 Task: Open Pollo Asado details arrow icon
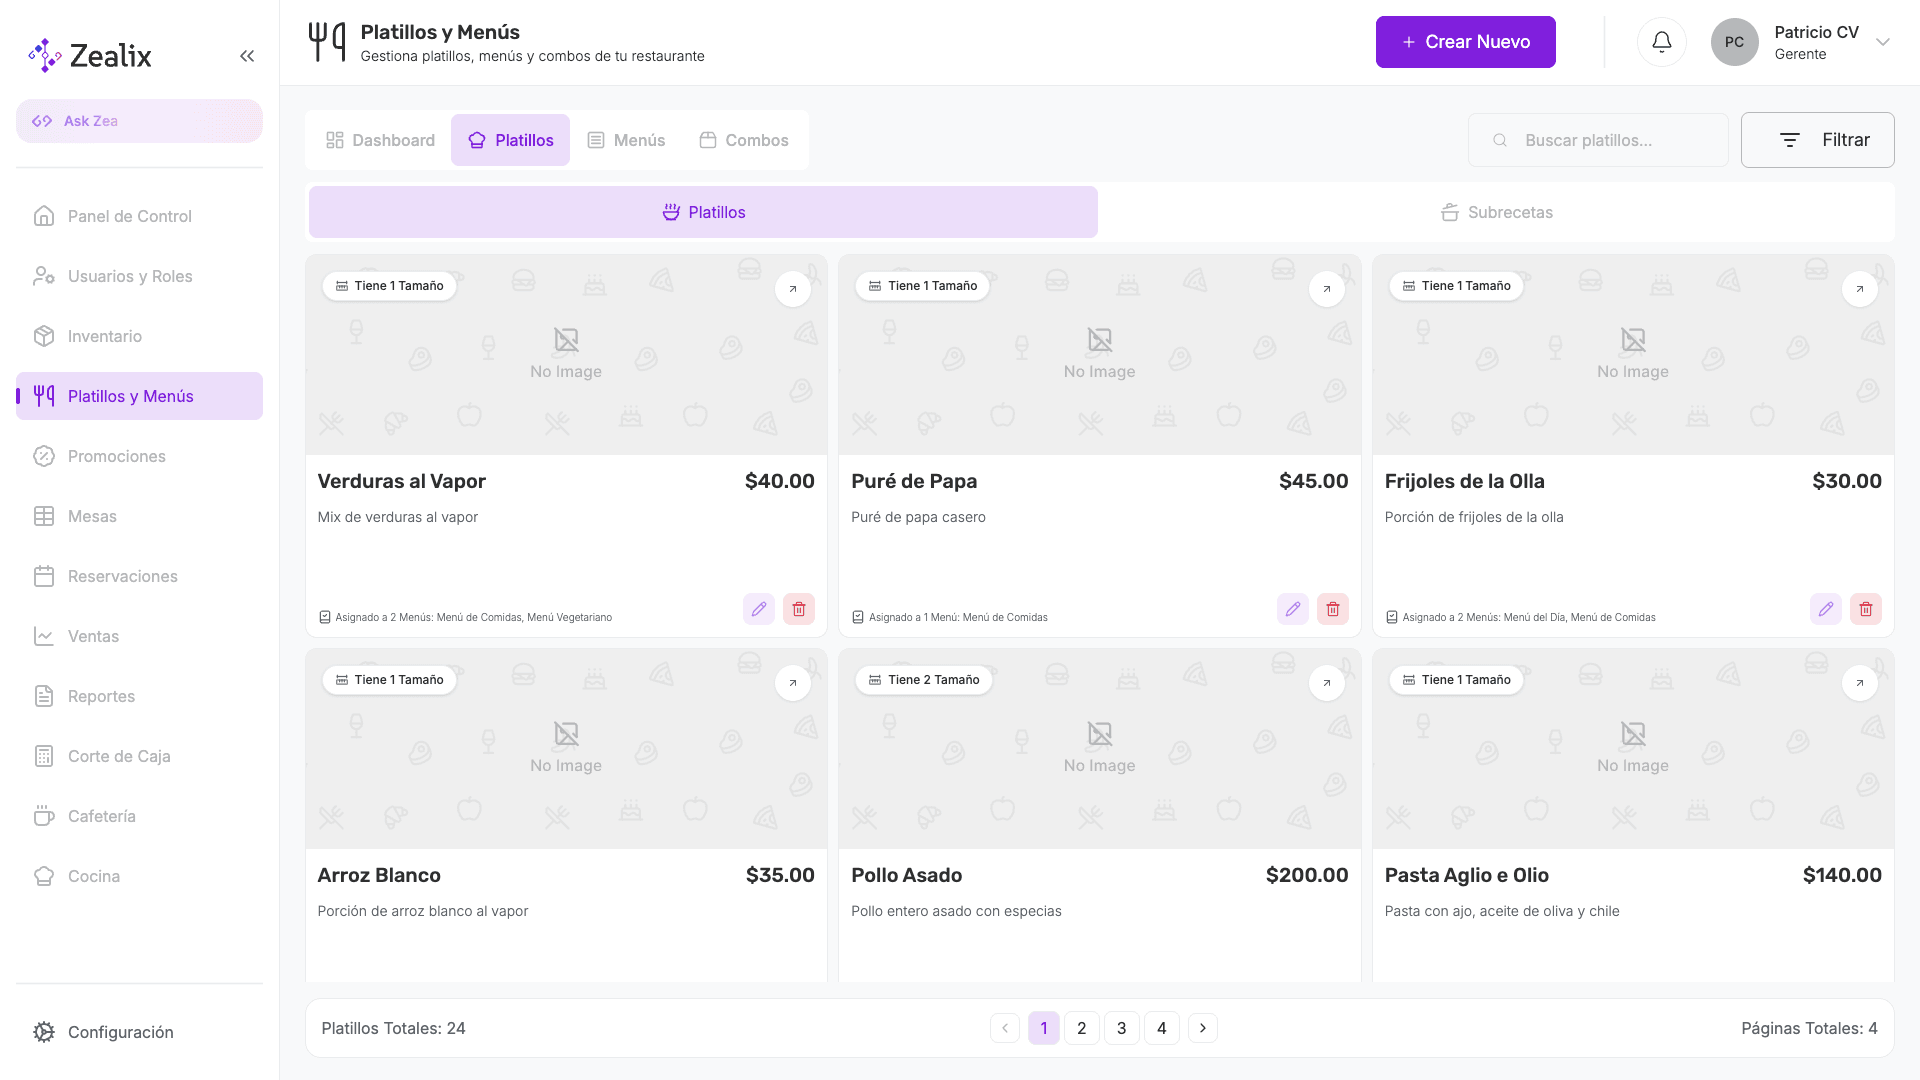(1327, 683)
